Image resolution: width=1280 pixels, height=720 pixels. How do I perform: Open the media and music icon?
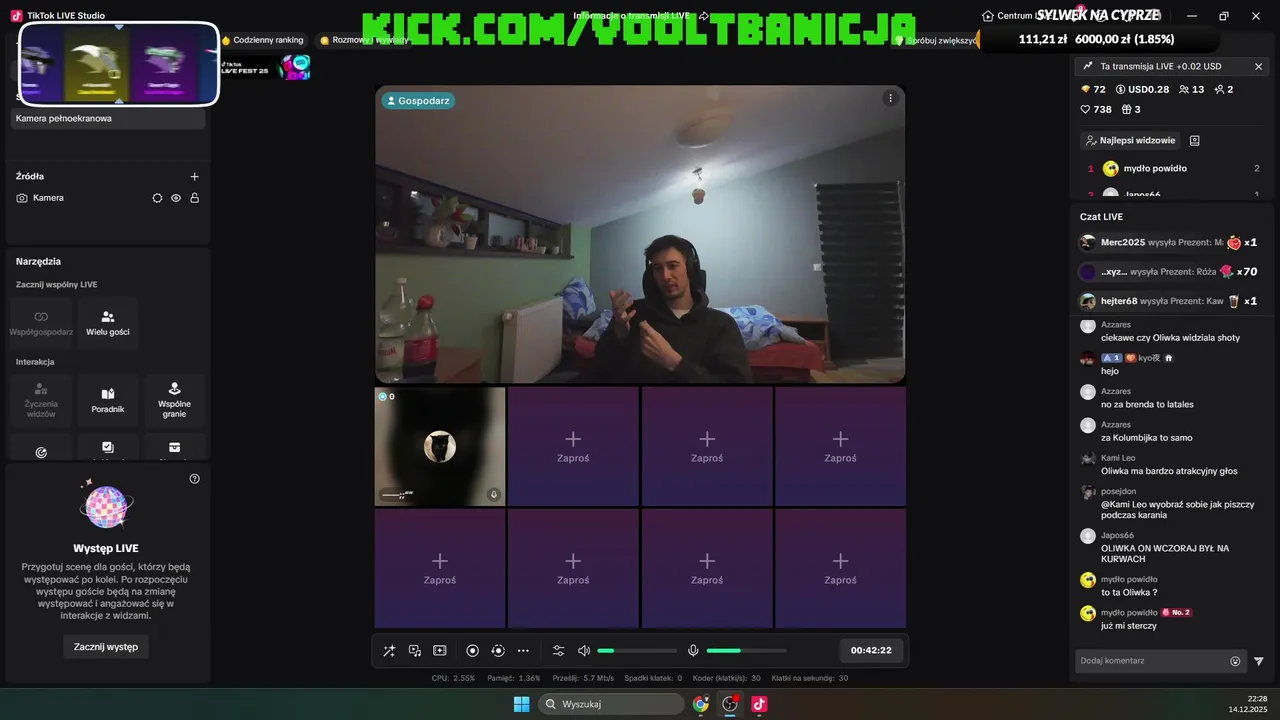[x=415, y=651]
